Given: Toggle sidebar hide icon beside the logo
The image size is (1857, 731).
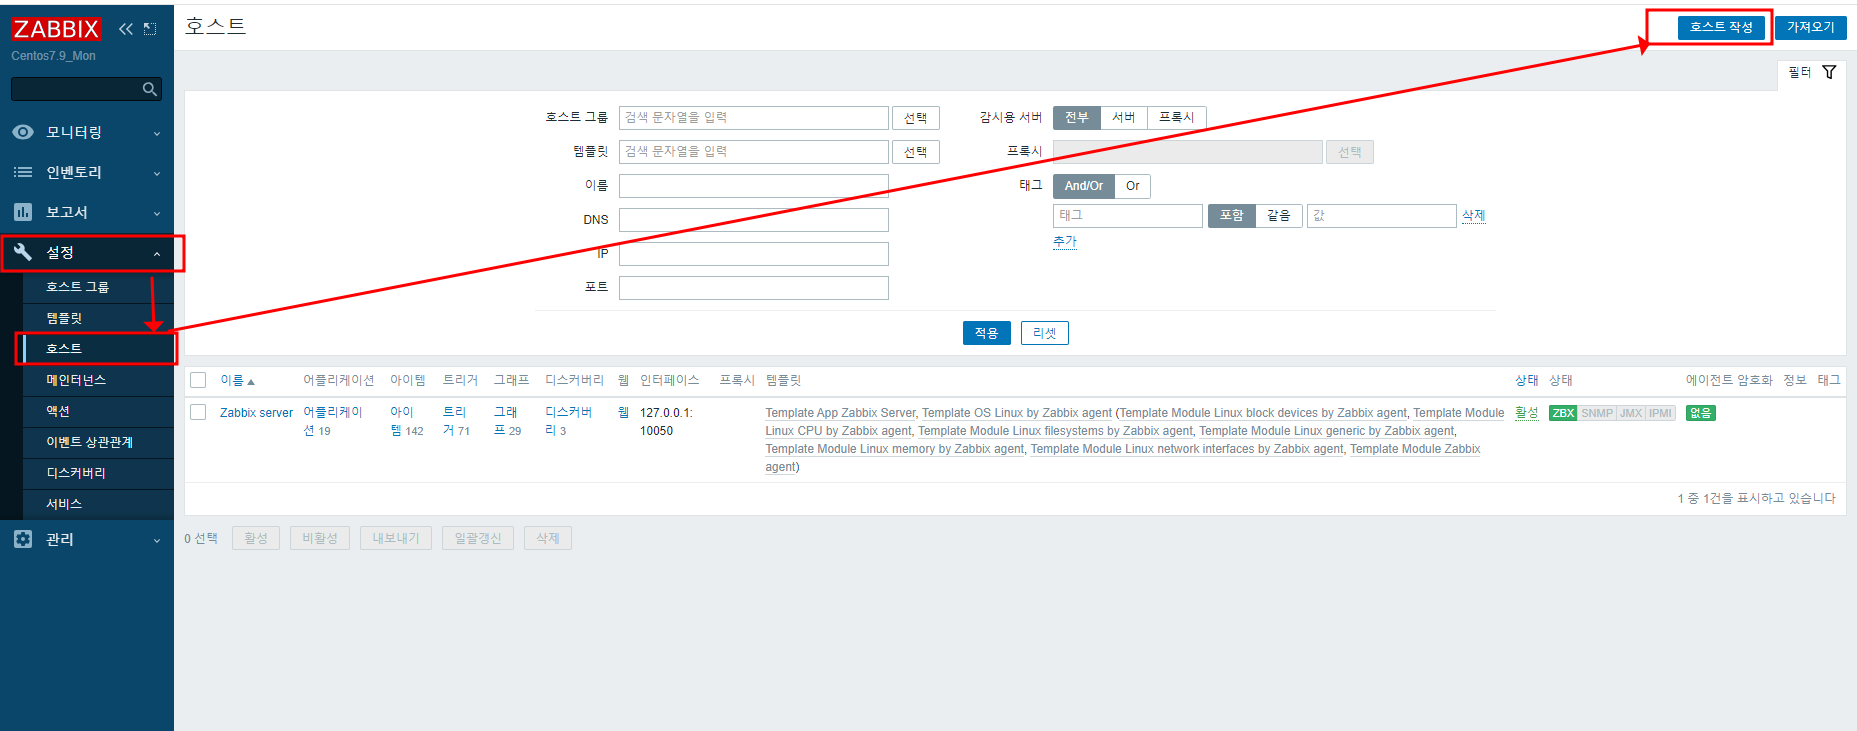Looking at the screenshot, I should [150, 29].
